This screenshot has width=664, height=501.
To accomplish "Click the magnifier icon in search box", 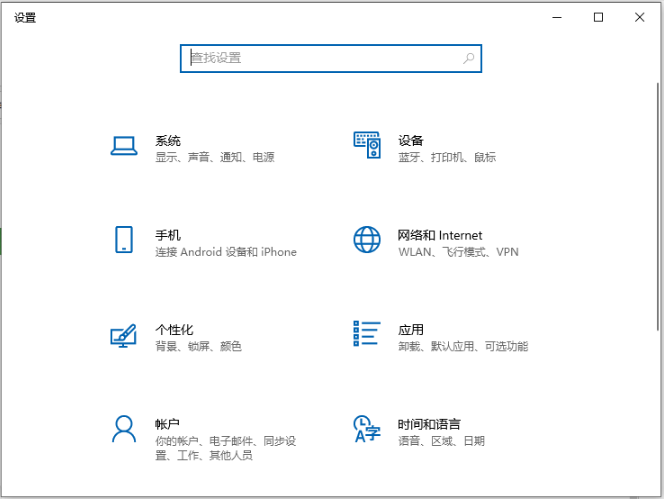I will (468, 58).
